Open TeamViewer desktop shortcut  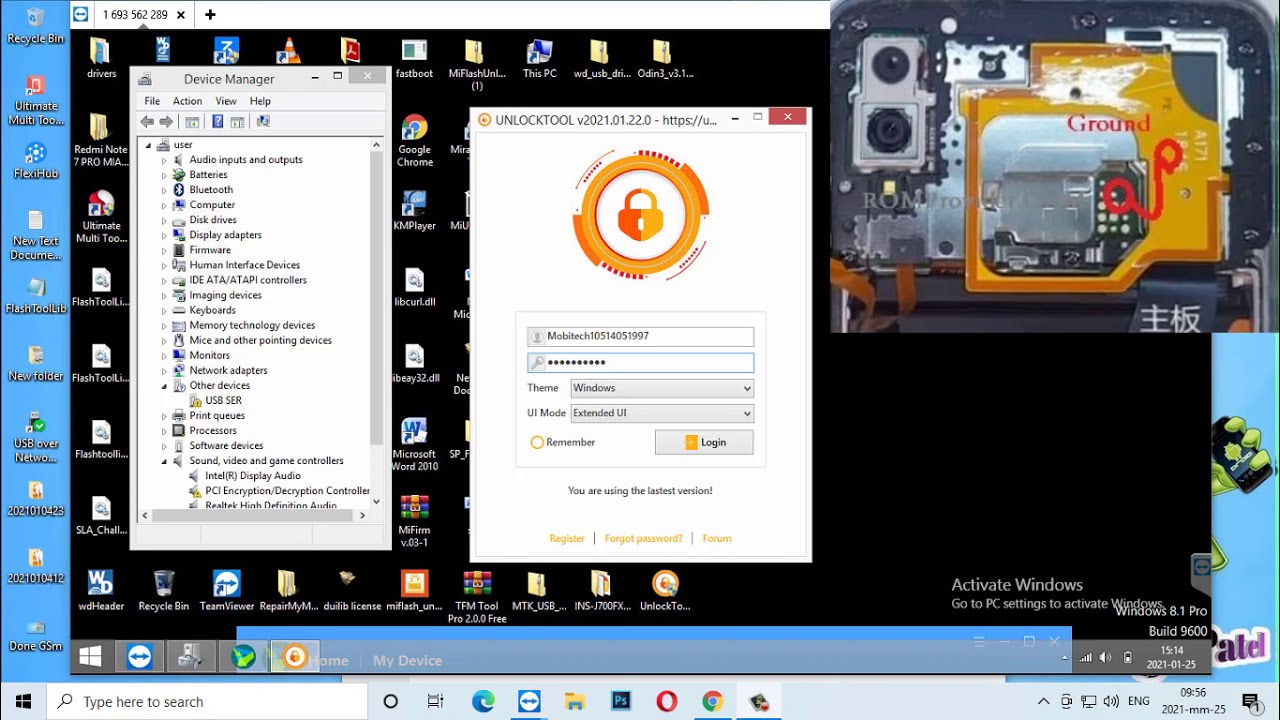pyautogui.click(x=227, y=590)
